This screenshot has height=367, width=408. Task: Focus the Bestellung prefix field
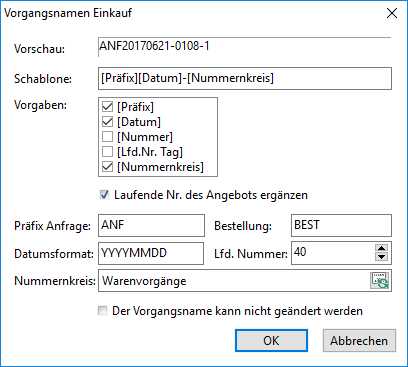coord(341,226)
